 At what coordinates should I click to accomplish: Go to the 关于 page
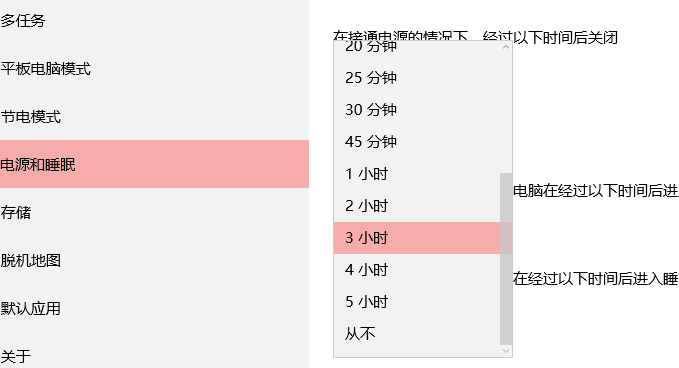point(154,356)
